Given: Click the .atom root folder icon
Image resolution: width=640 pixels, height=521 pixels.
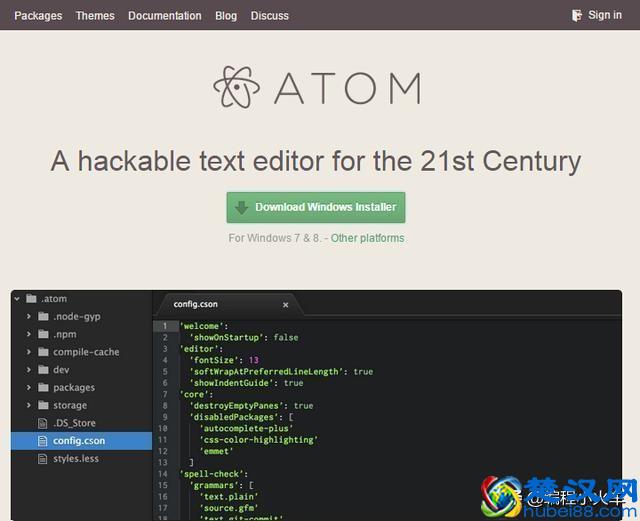Looking at the screenshot, I should (31, 299).
